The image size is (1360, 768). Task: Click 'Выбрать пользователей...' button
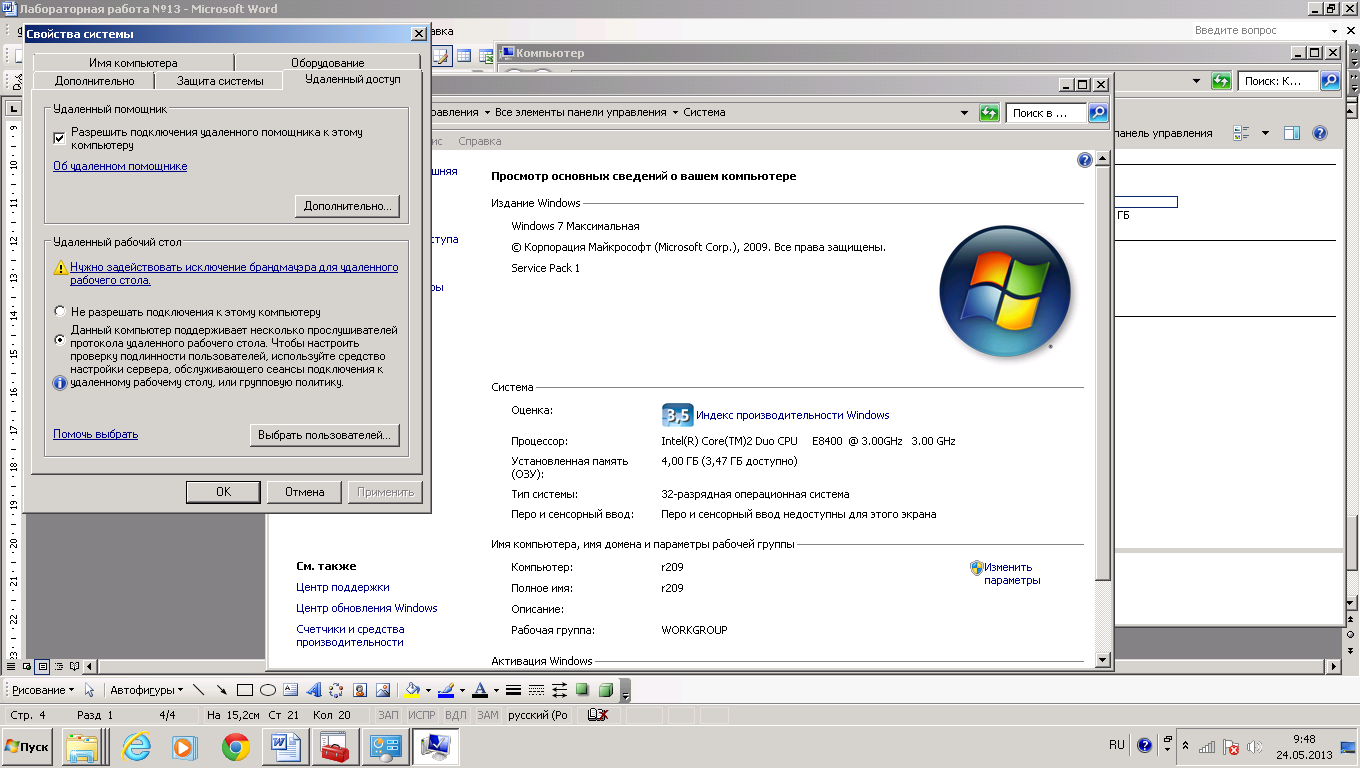click(324, 436)
